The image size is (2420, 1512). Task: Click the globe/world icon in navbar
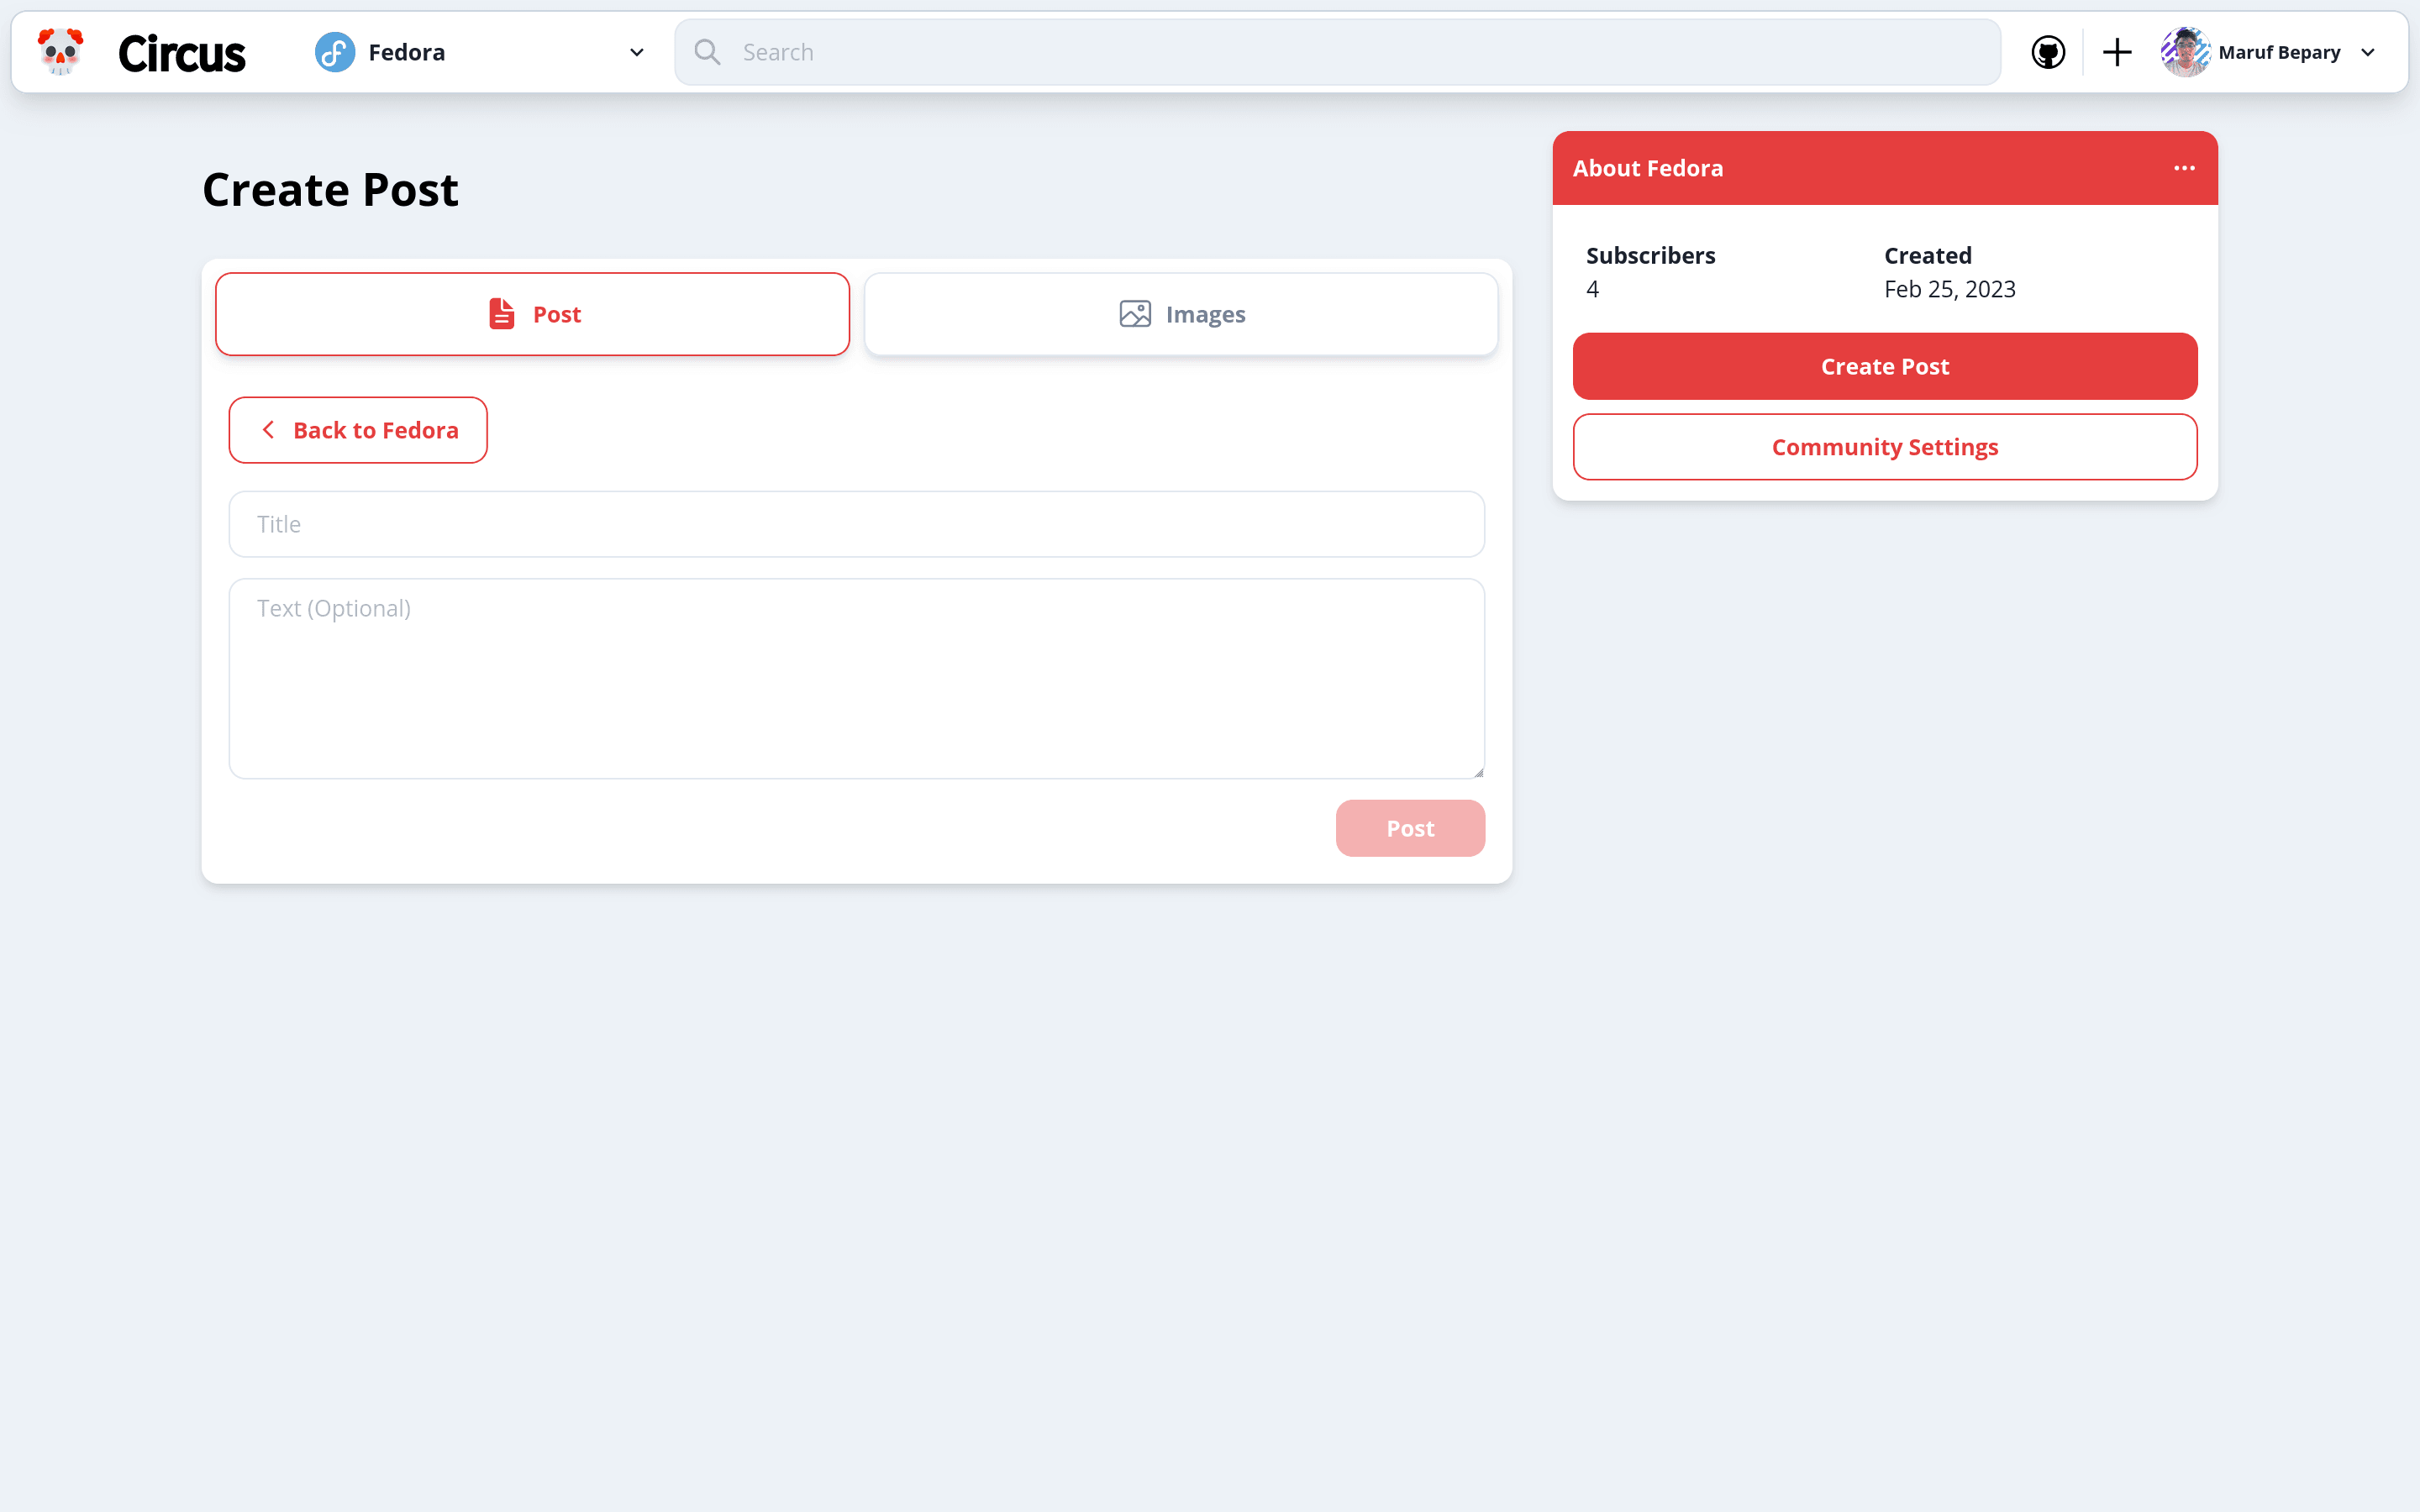[2047, 52]
